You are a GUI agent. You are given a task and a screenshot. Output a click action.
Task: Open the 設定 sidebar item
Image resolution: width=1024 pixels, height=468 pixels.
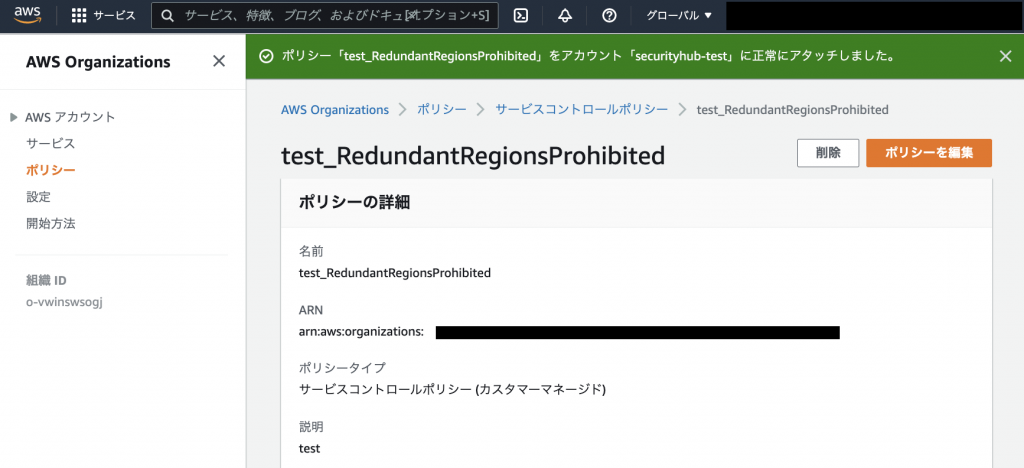click(38, 197)
